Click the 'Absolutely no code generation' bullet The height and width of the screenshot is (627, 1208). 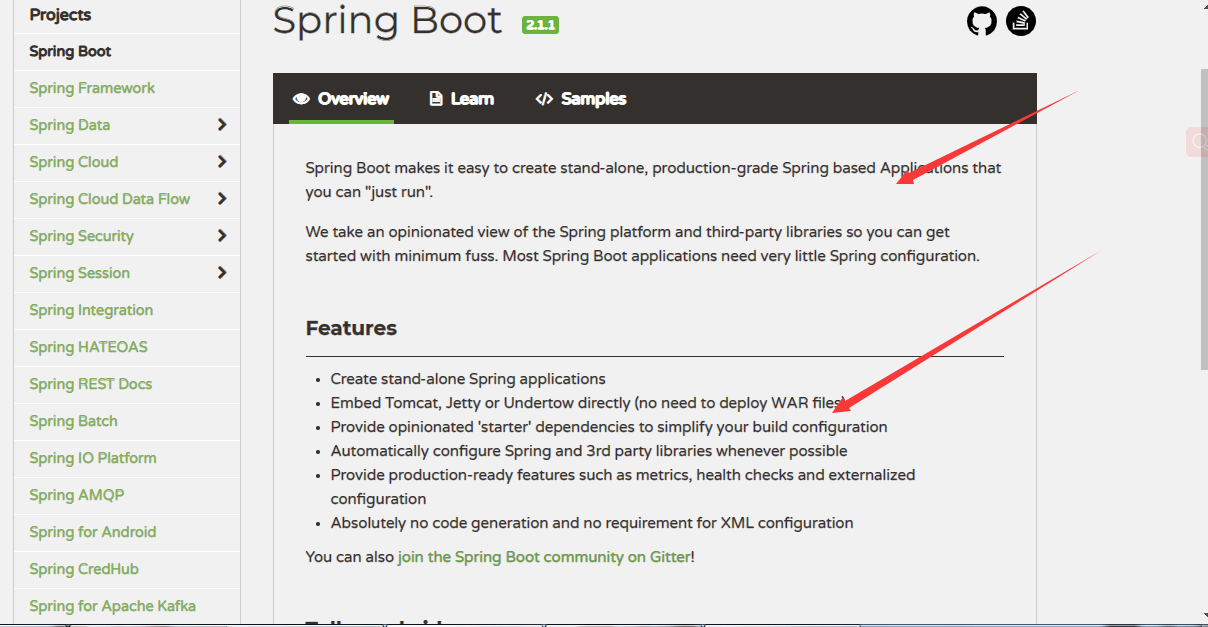pyautogui.click(x=592, y=523)
